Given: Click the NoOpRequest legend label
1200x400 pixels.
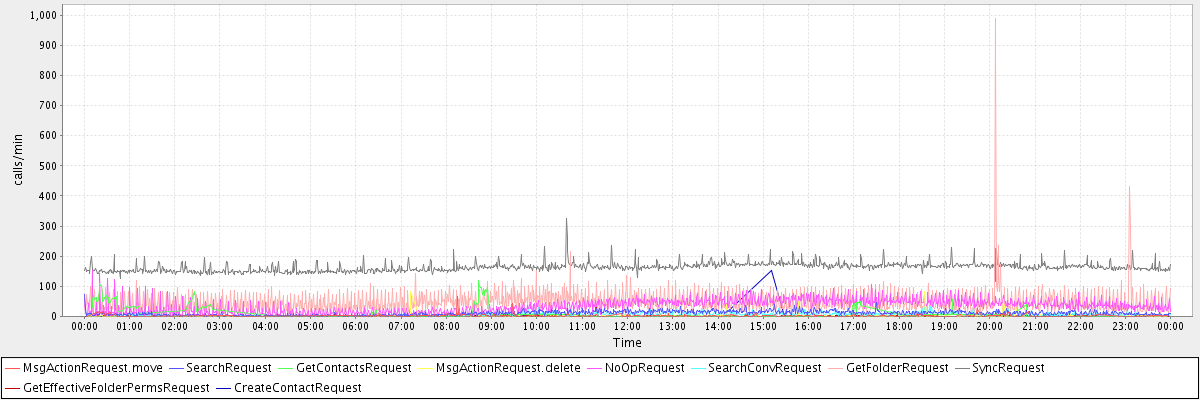Looking at the screenshot, I should tap(644, 368).
